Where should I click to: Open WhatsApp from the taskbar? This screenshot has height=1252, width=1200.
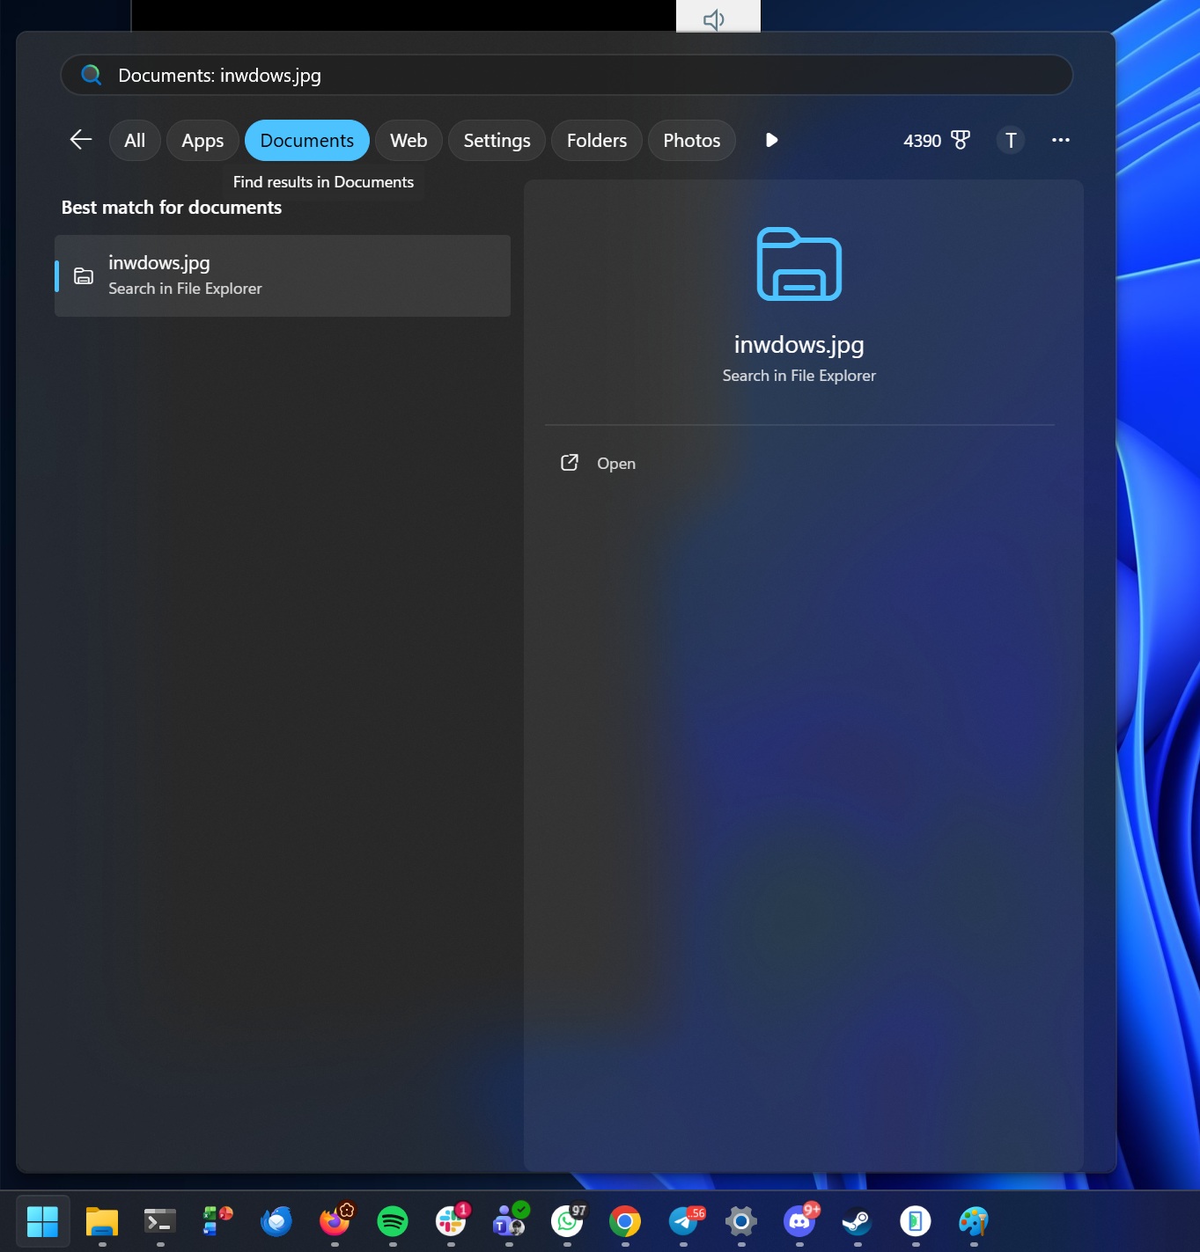coord(567,1221)
